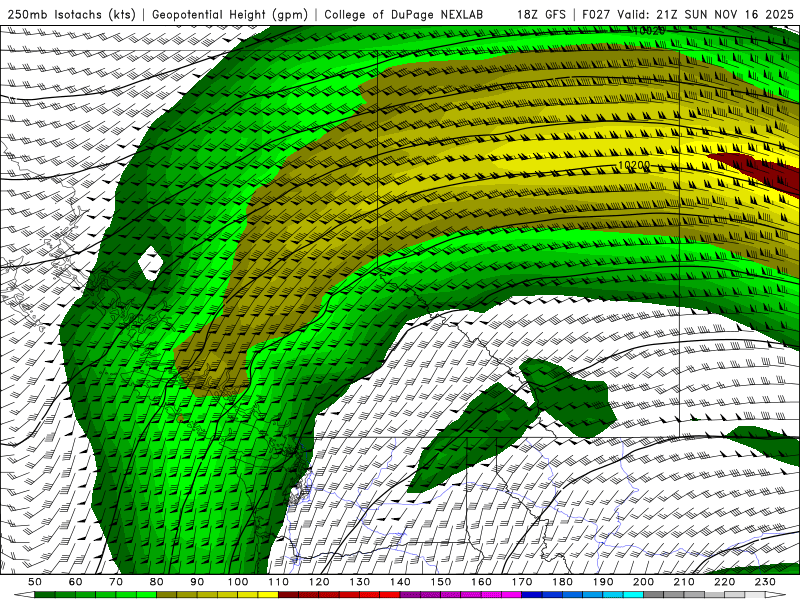Click the 'Geopotential Height (gpm)' header label
Viewport: 800px width, 600px height.
click(x=230, y=15)
